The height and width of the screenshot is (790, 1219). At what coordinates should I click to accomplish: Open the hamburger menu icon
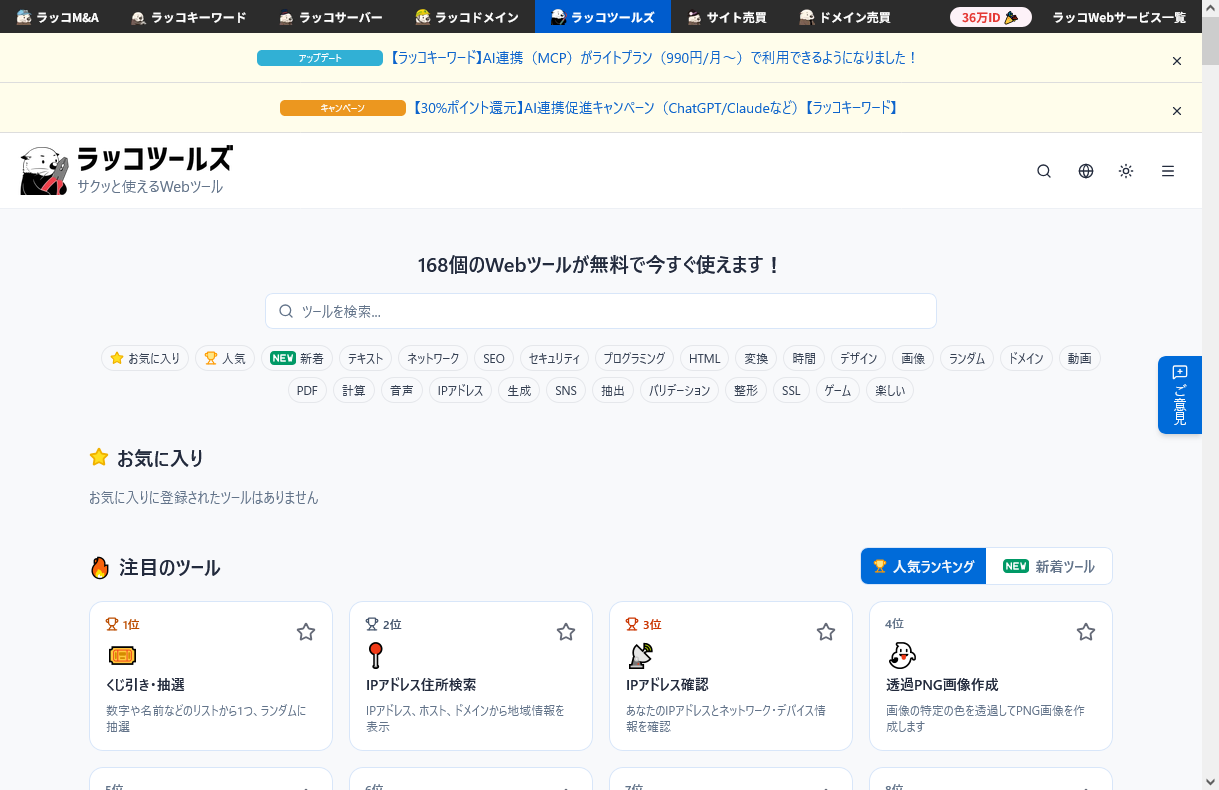[1168, 171]
